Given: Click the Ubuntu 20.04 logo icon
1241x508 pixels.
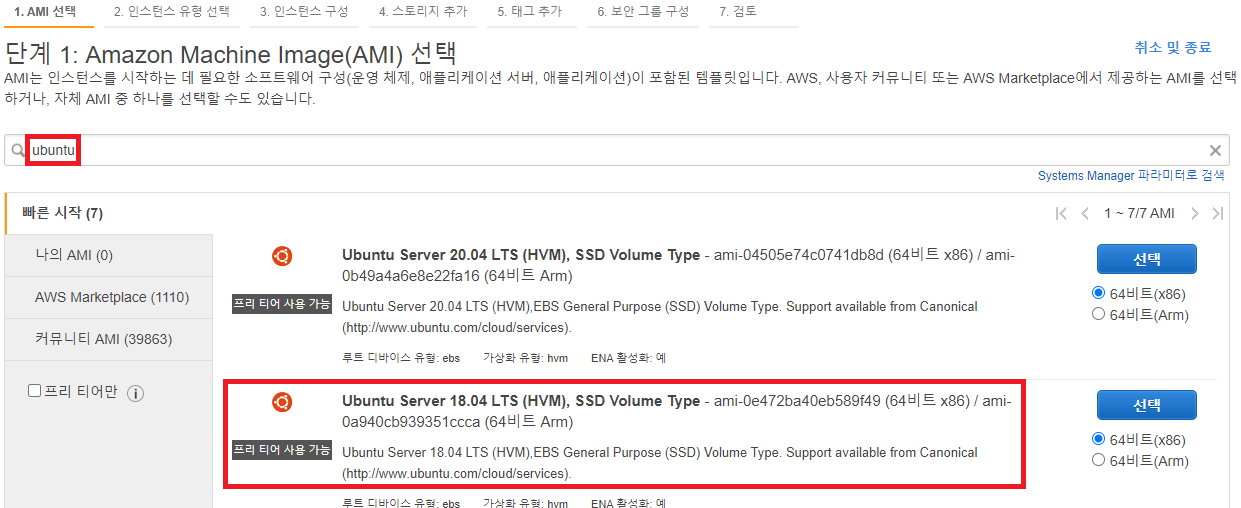Looking at the screenshot, I should 282,256.
